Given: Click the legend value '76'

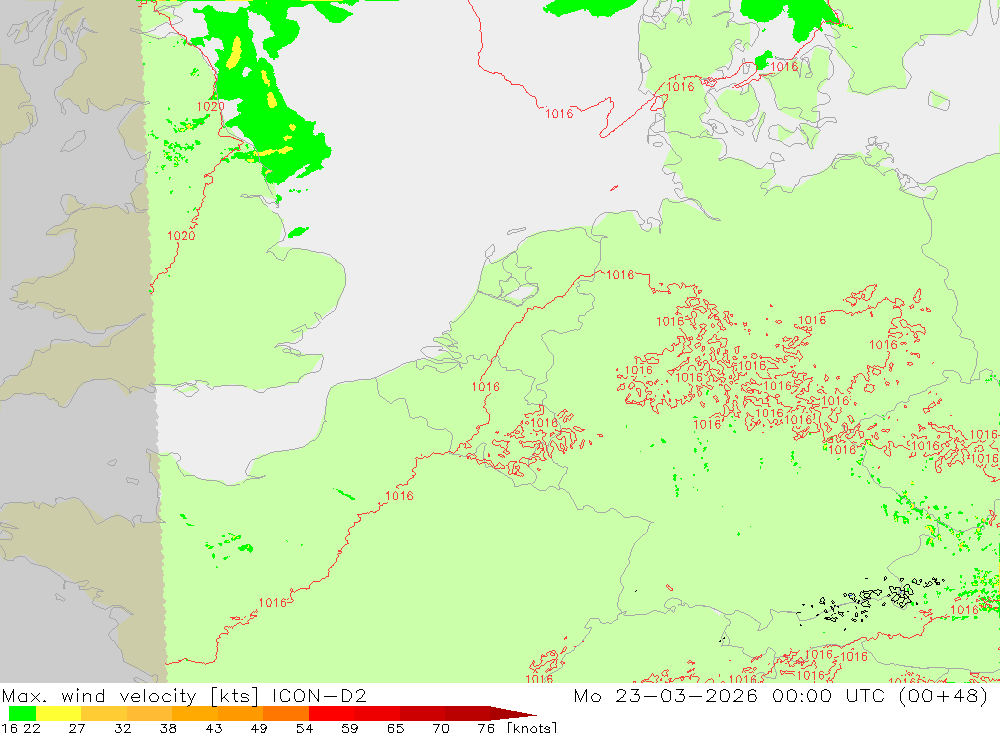Looking at the screenshot, I should (486, 728).
